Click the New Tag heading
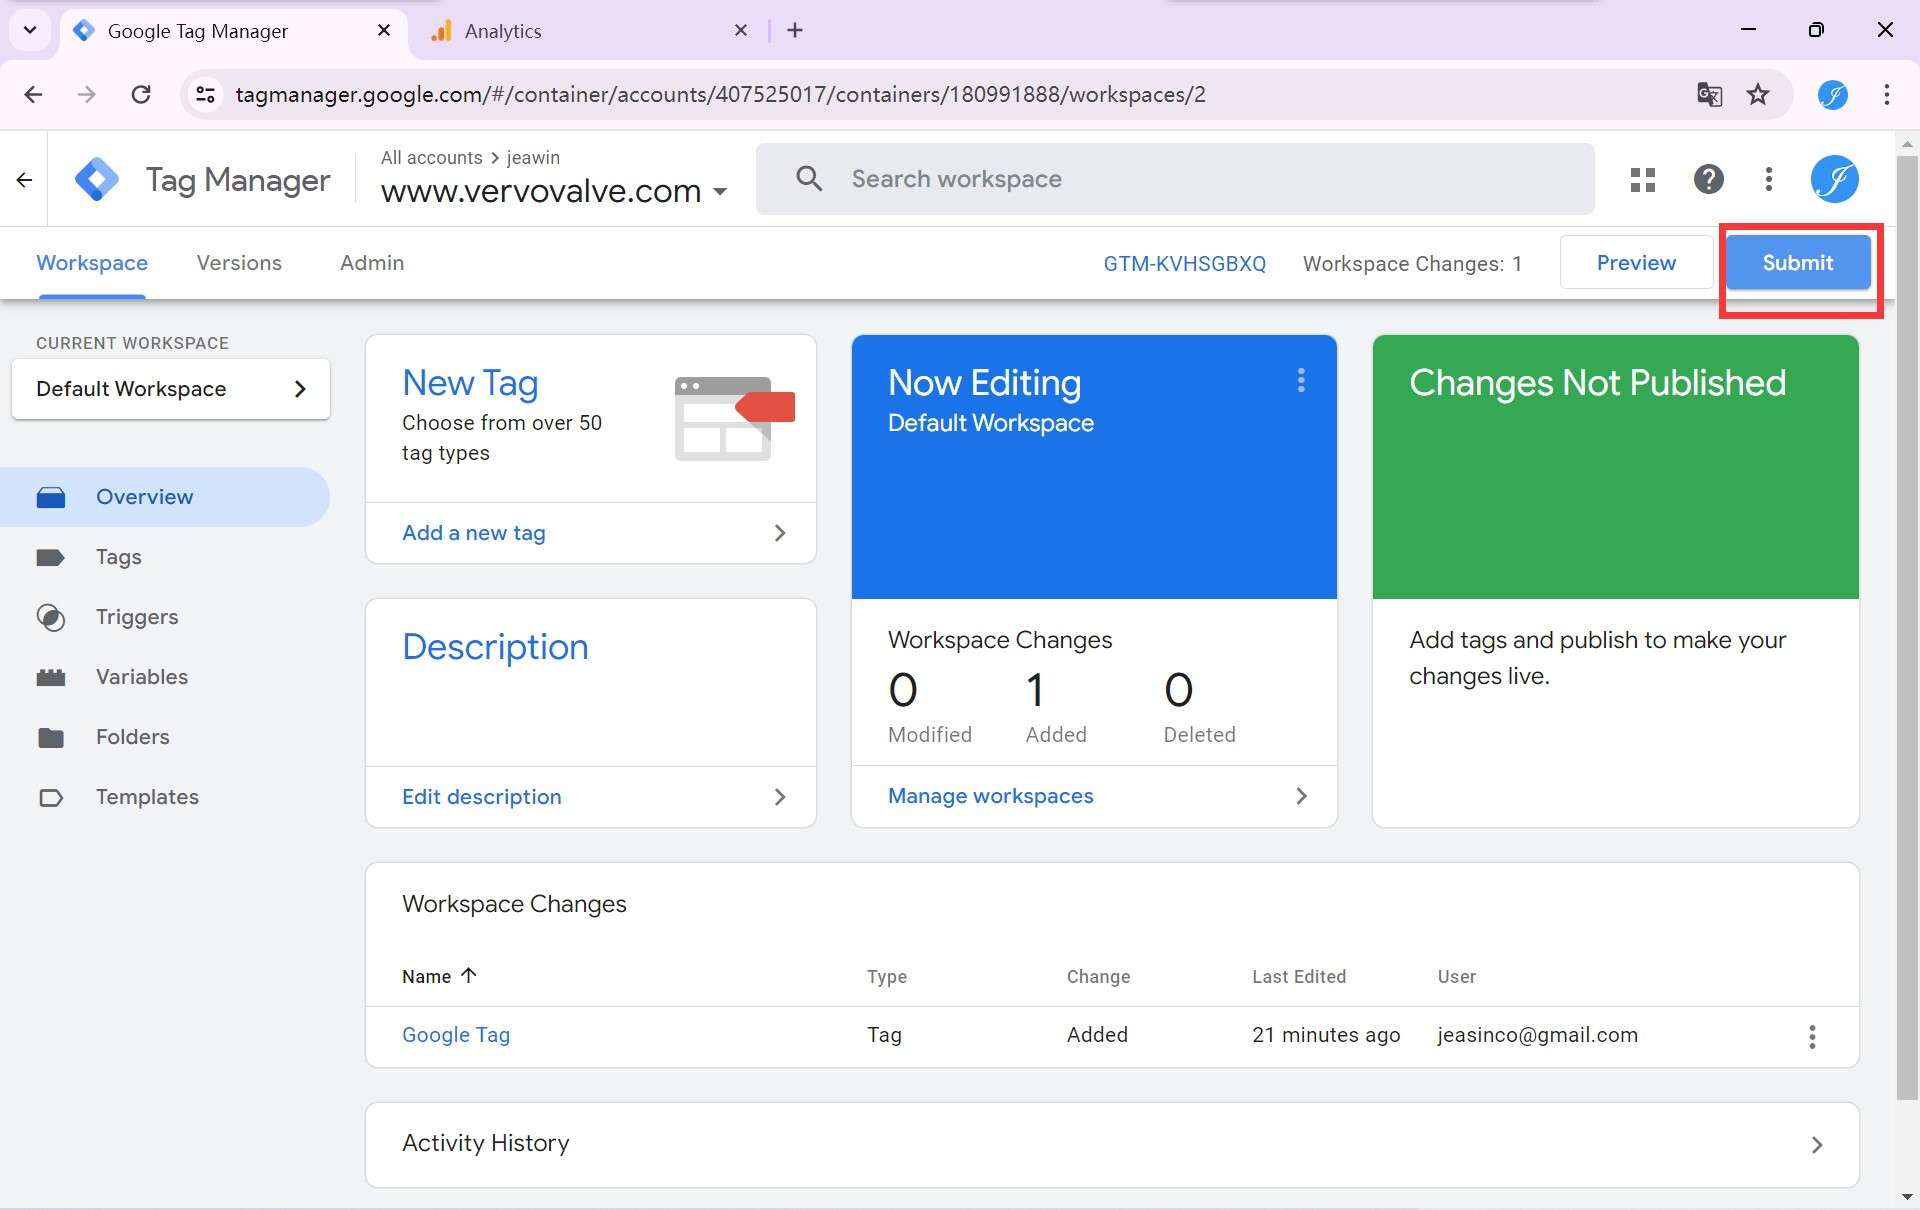1920x1210 pixels. [470, 383]
